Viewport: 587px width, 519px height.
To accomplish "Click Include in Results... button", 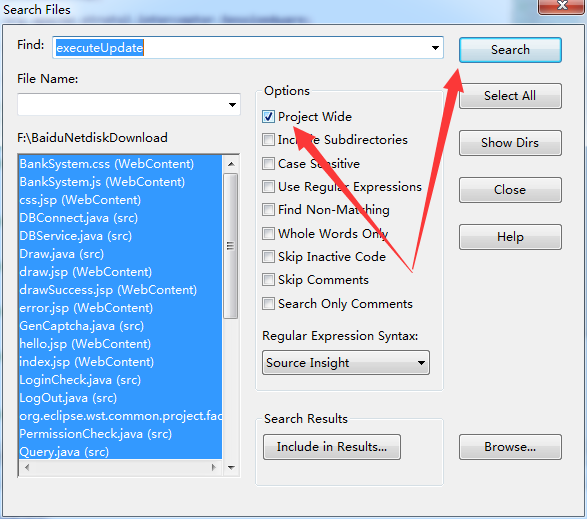I will pos(332,447).
